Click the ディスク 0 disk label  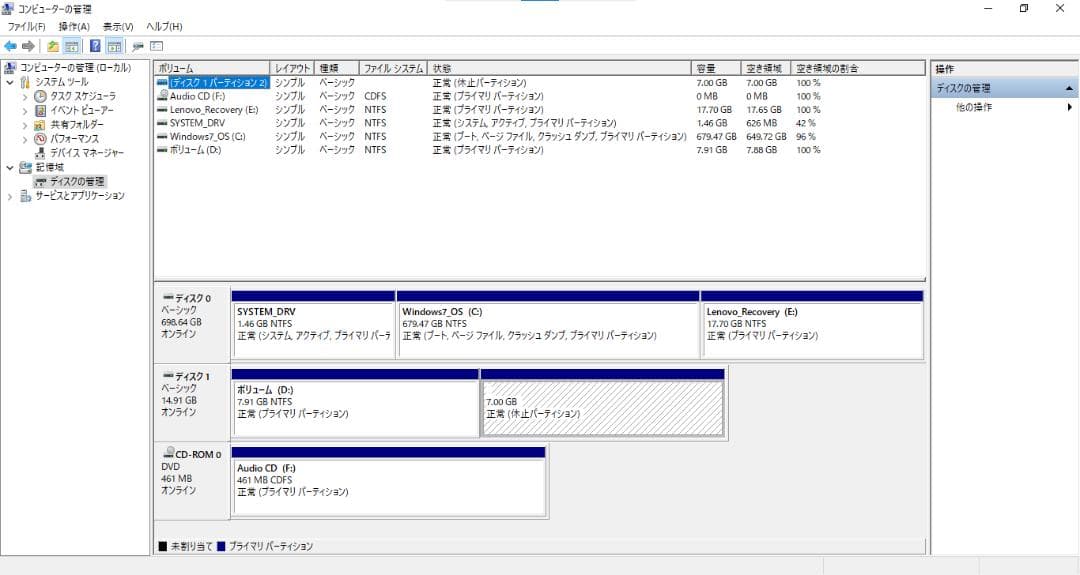193,298
